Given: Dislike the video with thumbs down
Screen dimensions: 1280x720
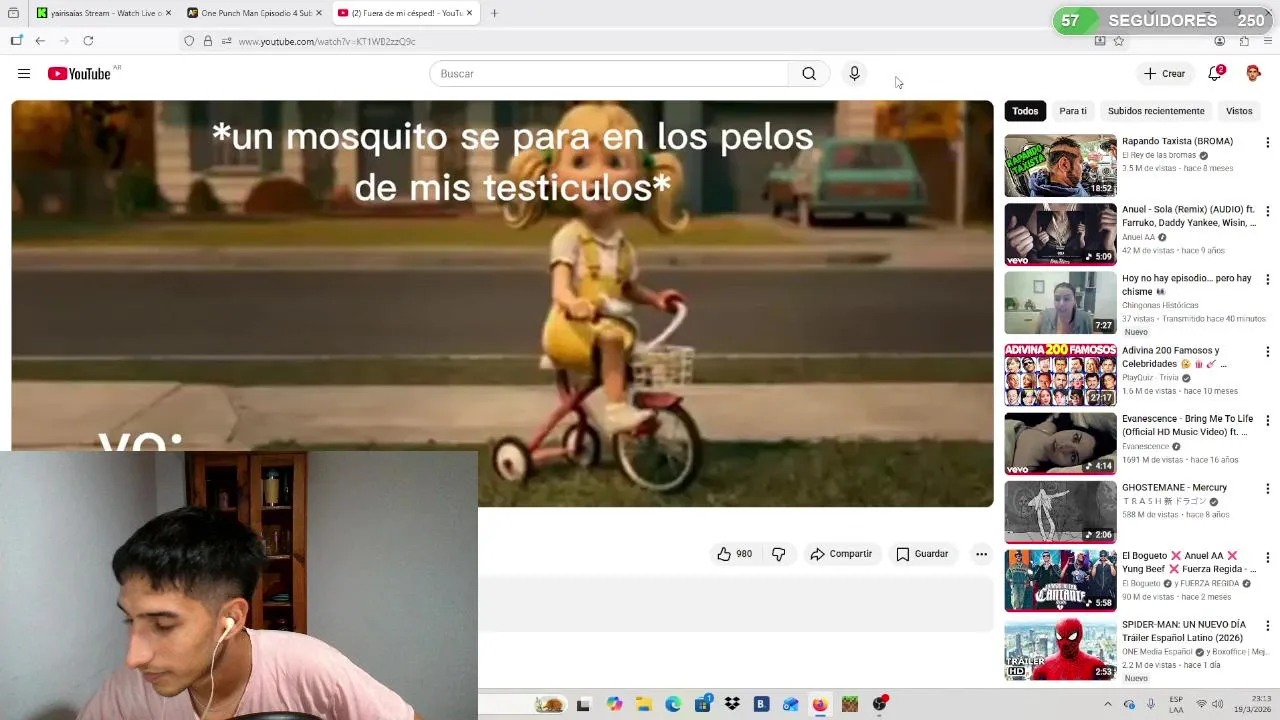Looking at the screenshot, I should (x=778, y=554).
